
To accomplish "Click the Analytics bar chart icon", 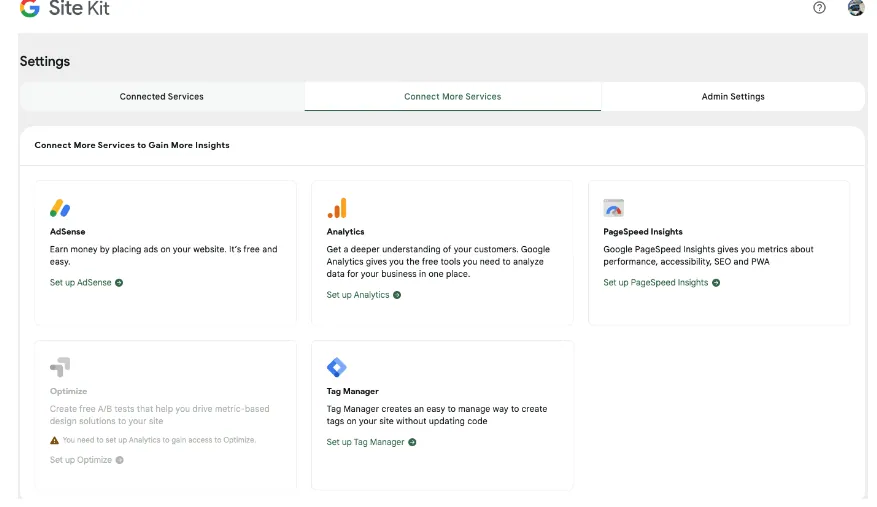I will click(x=337, y=208).
